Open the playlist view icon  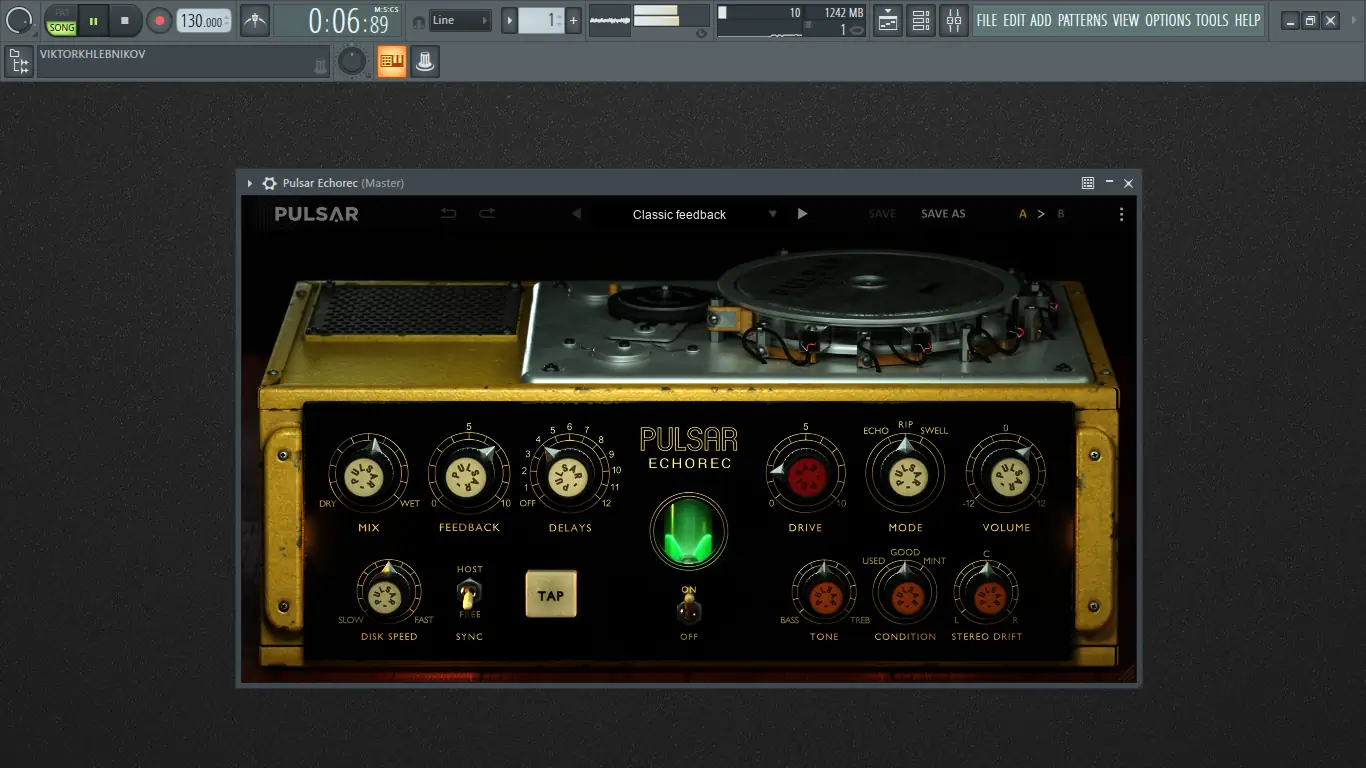pos(888,20)
